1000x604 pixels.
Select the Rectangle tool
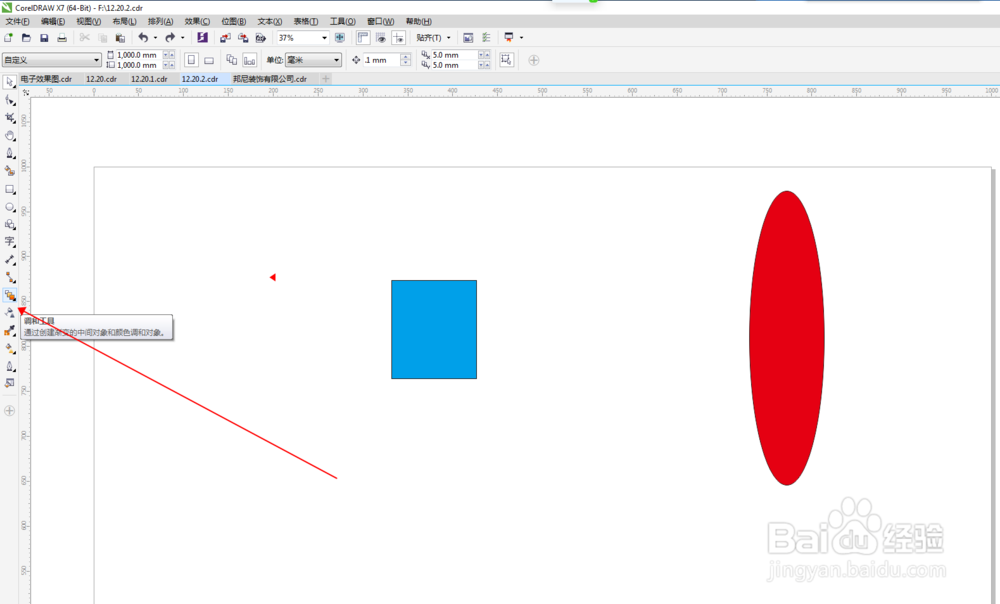click(10, 189)
